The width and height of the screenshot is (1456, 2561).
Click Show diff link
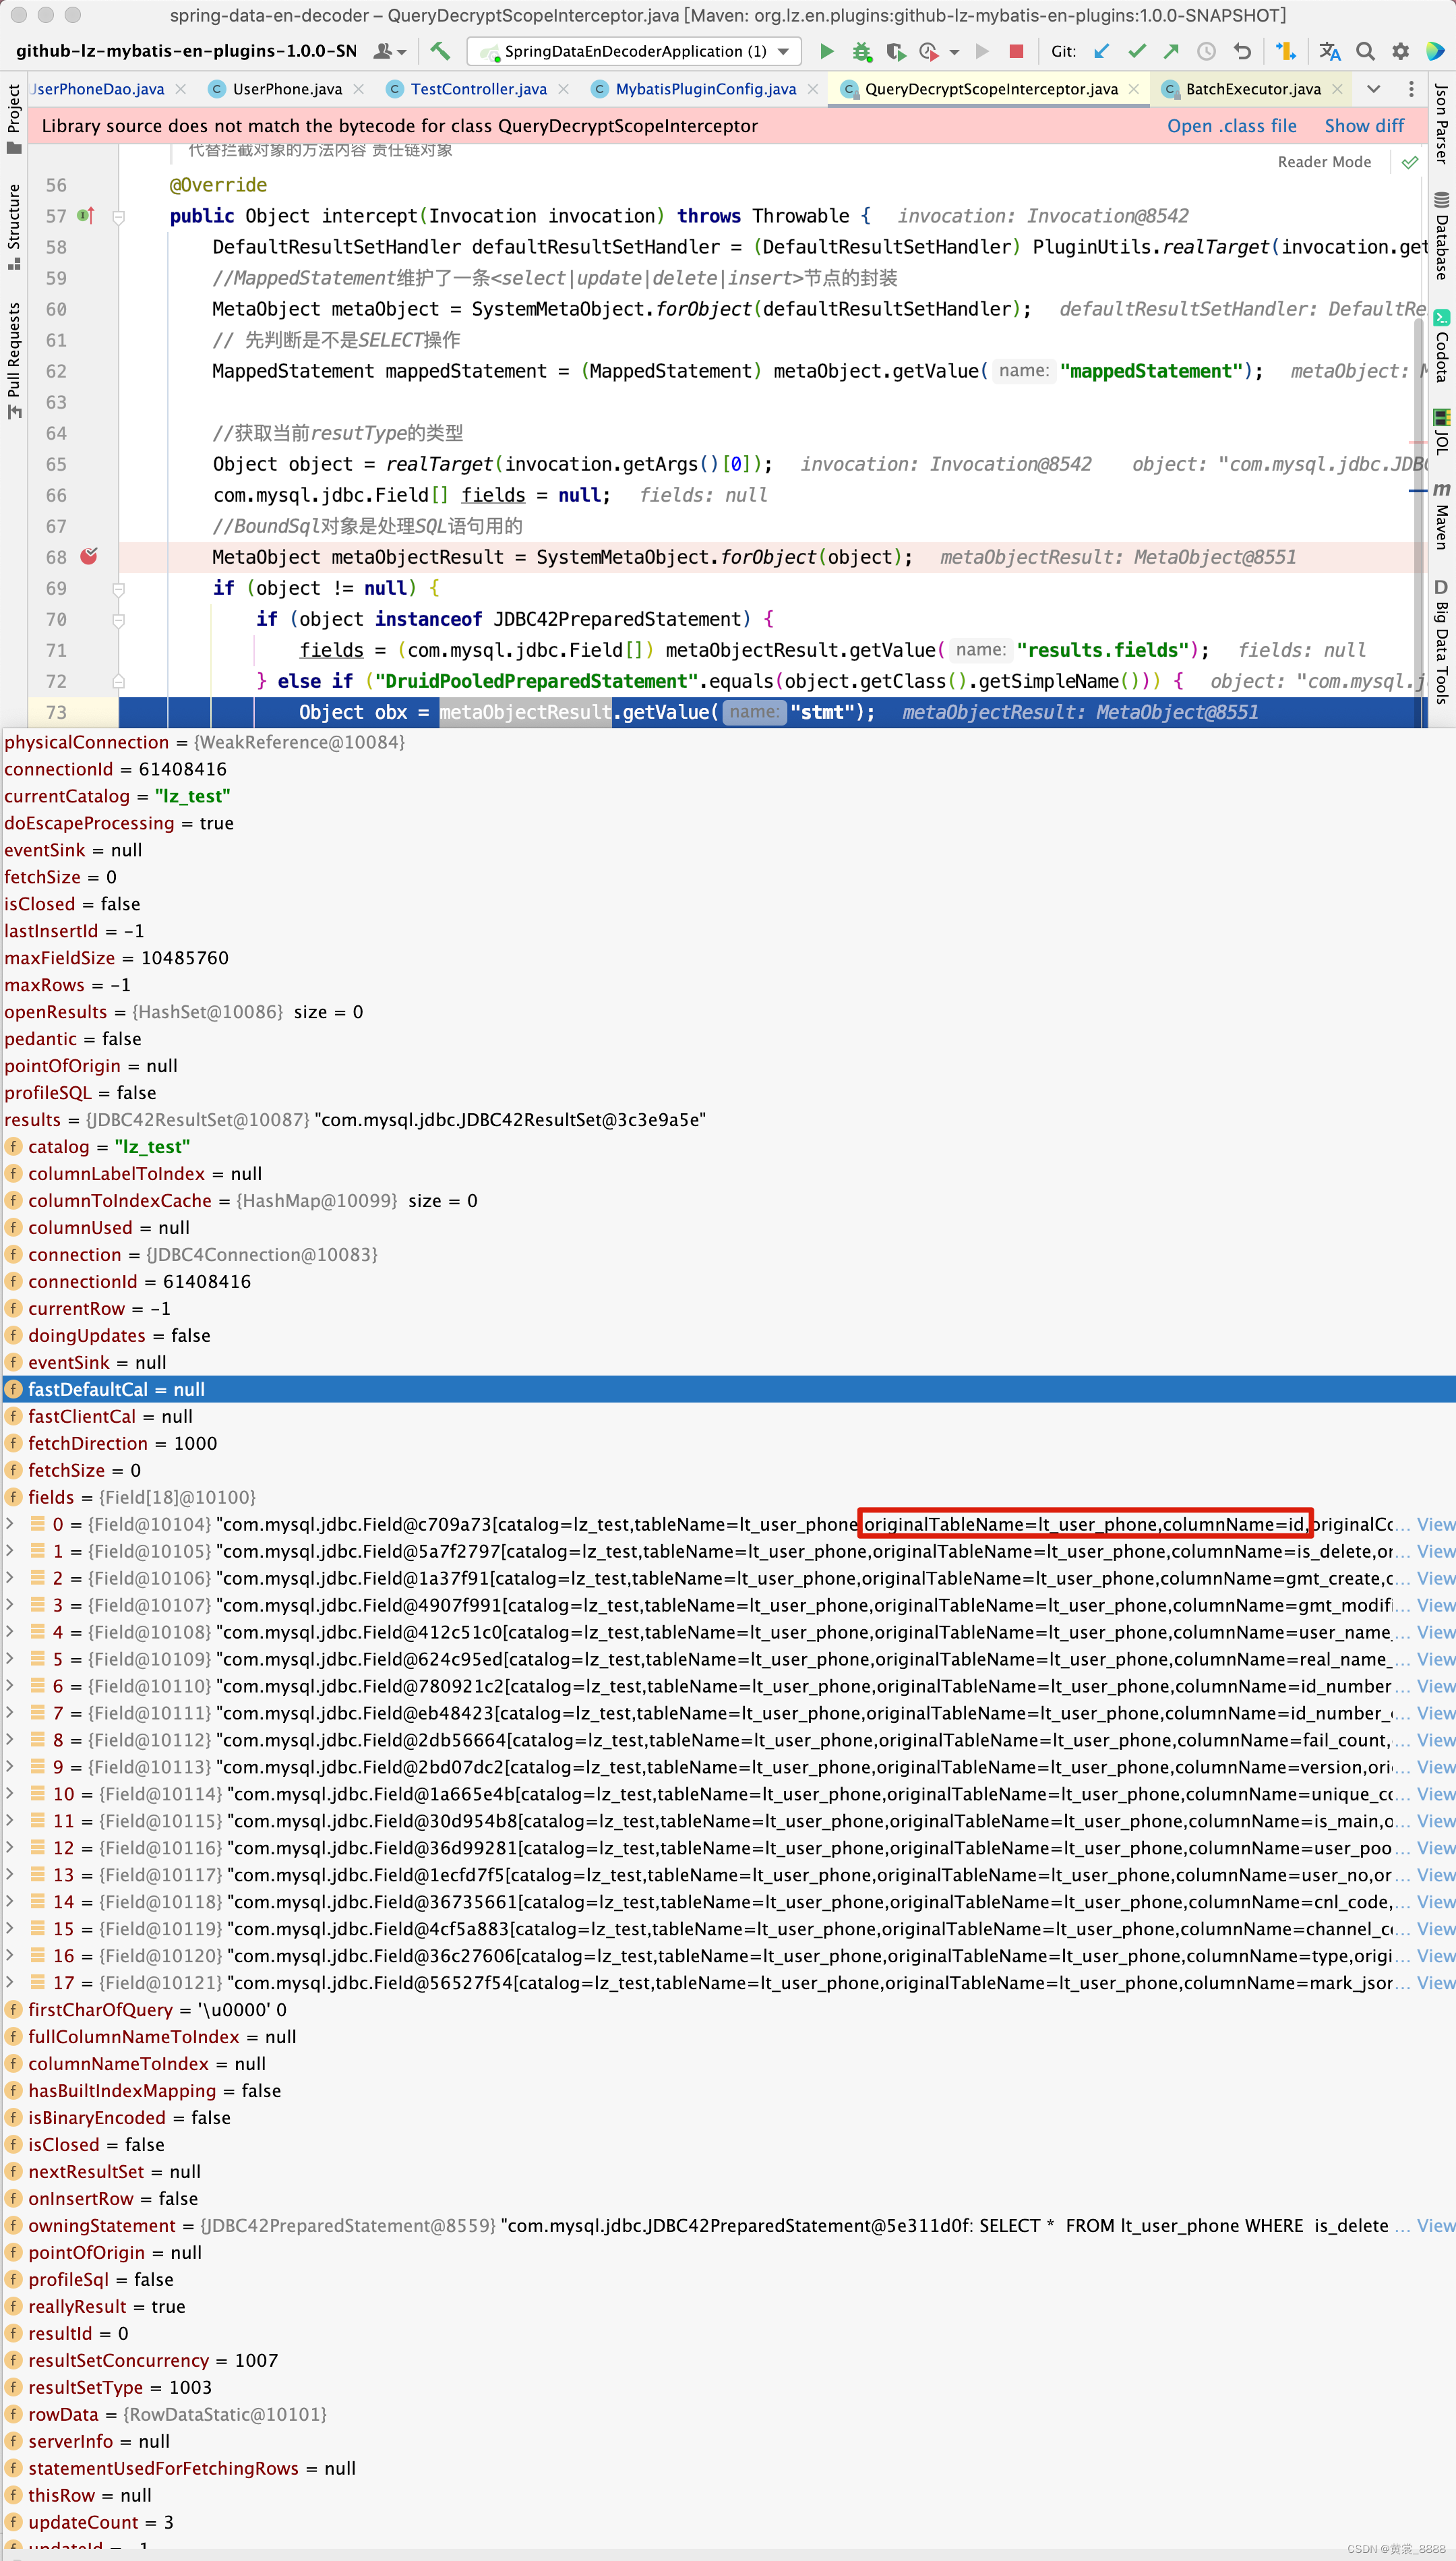[1364, 126]
